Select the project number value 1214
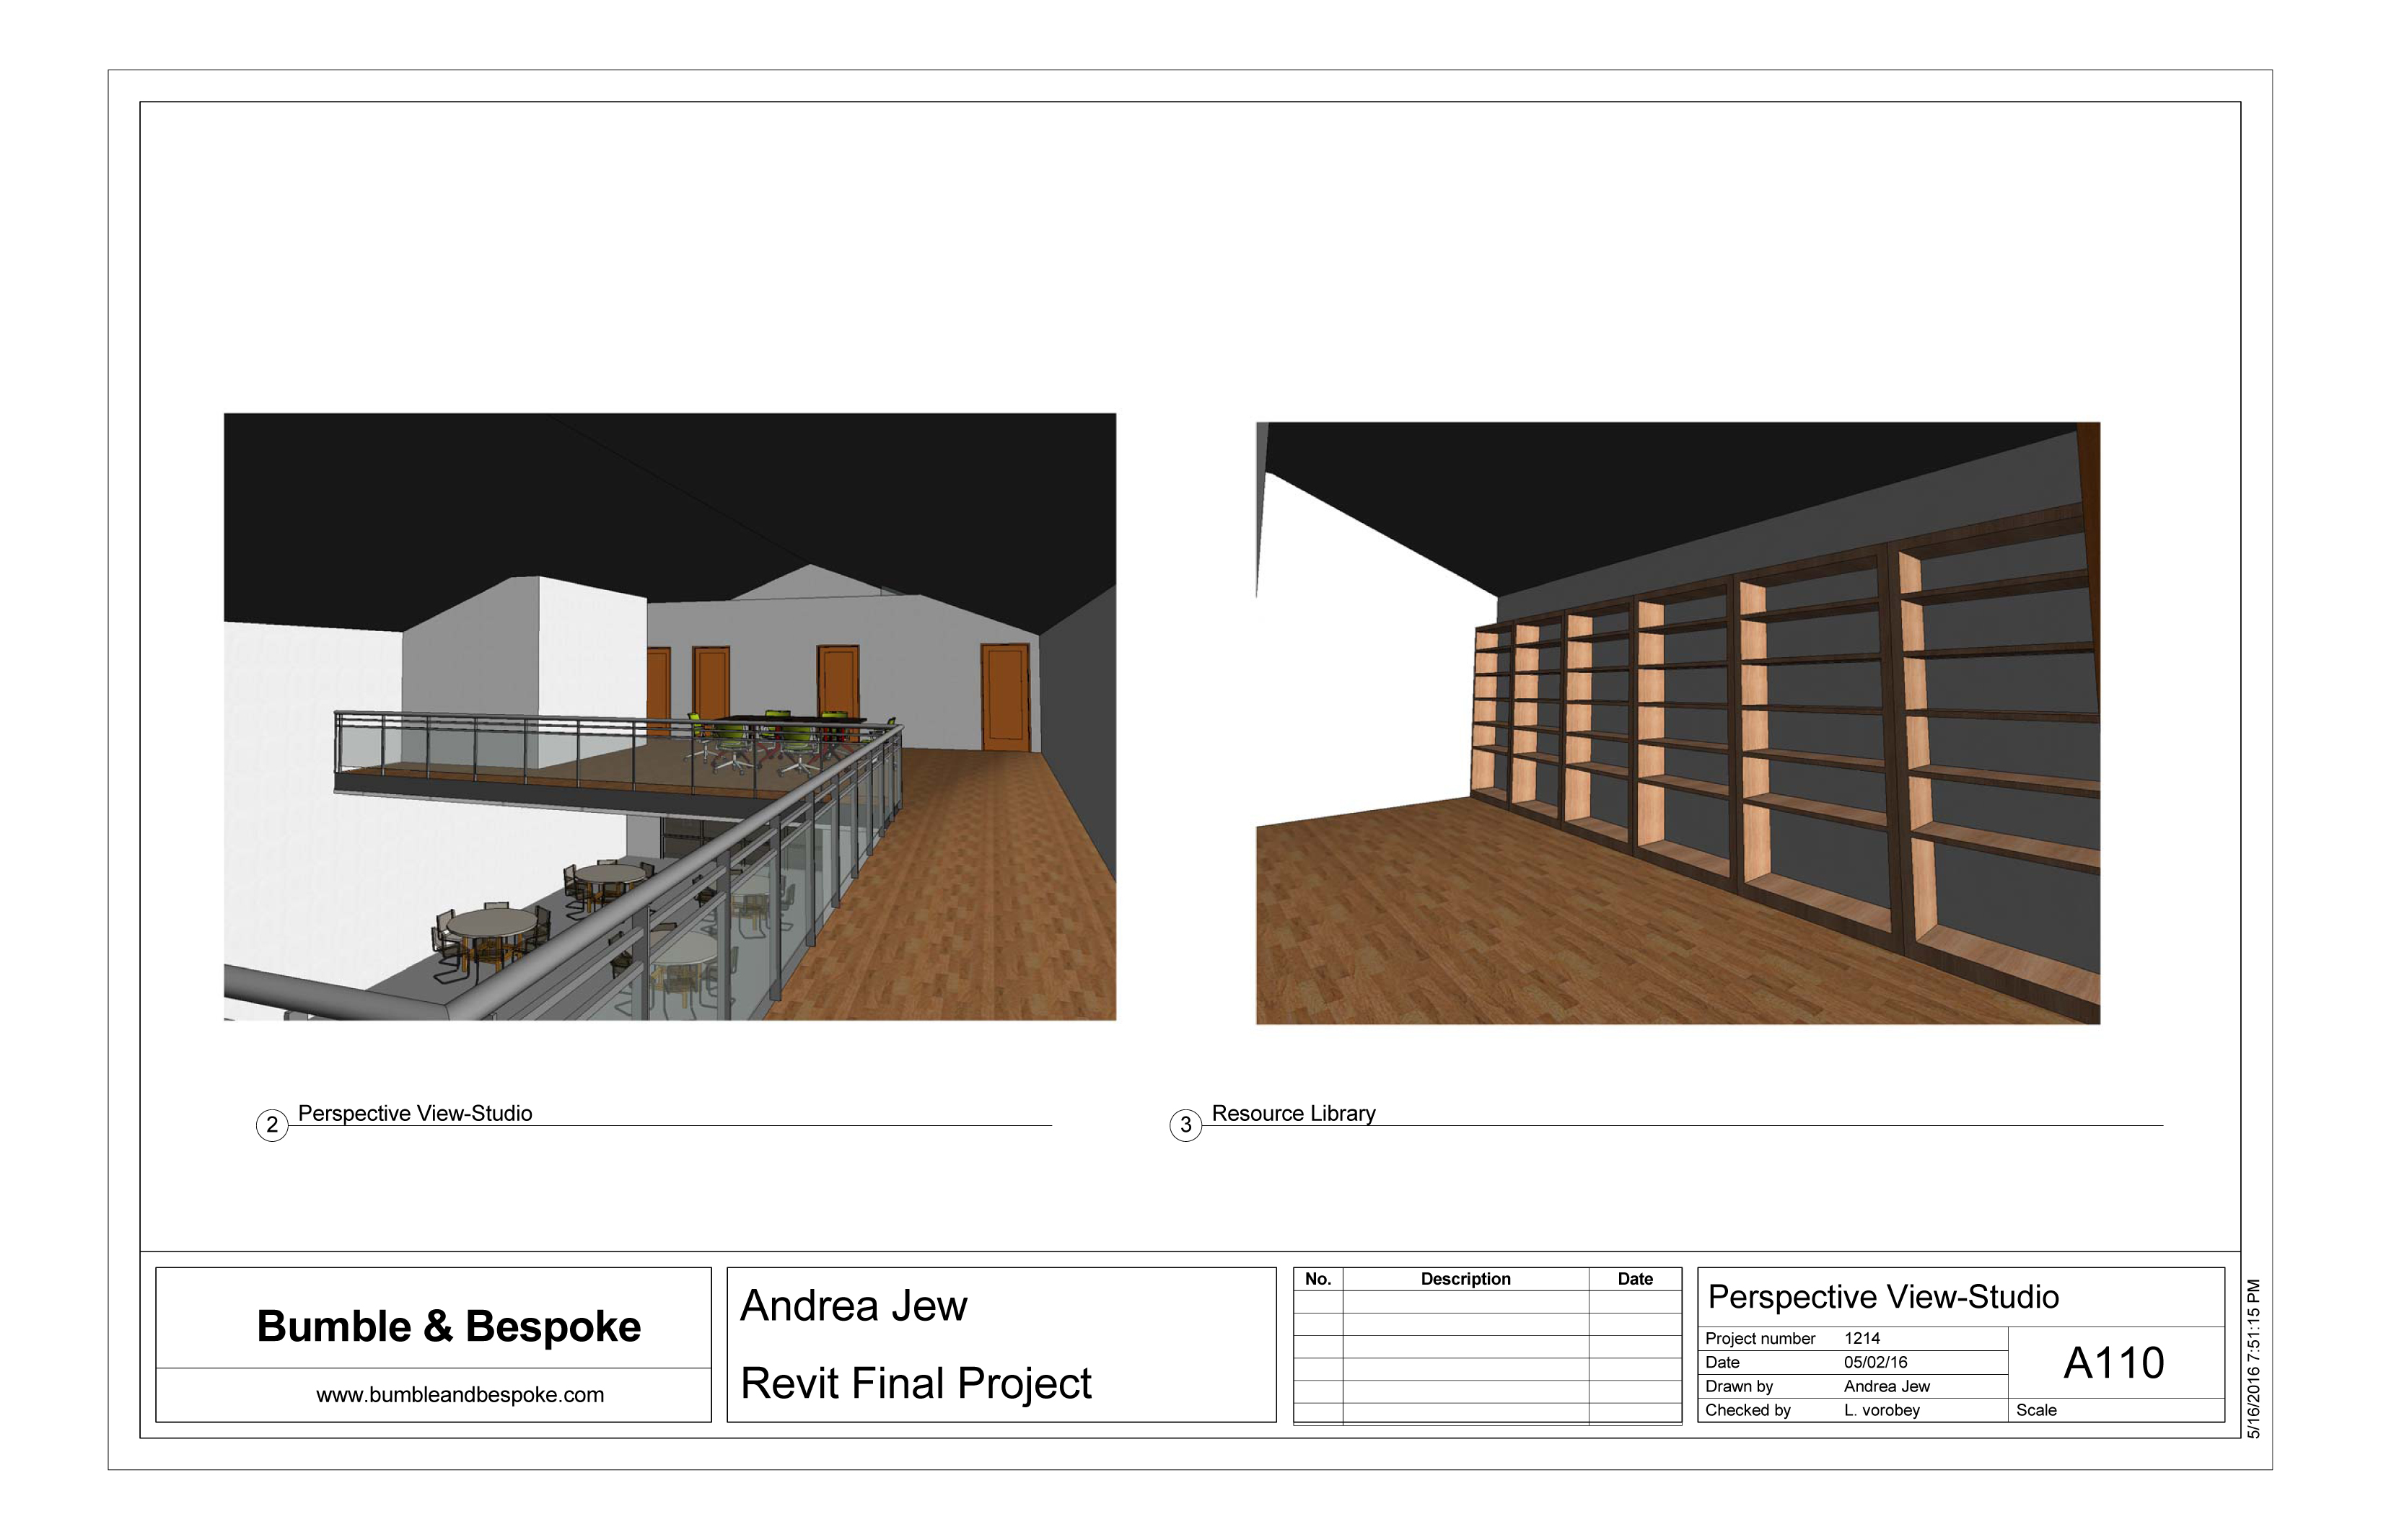 pos(1861,1338)
